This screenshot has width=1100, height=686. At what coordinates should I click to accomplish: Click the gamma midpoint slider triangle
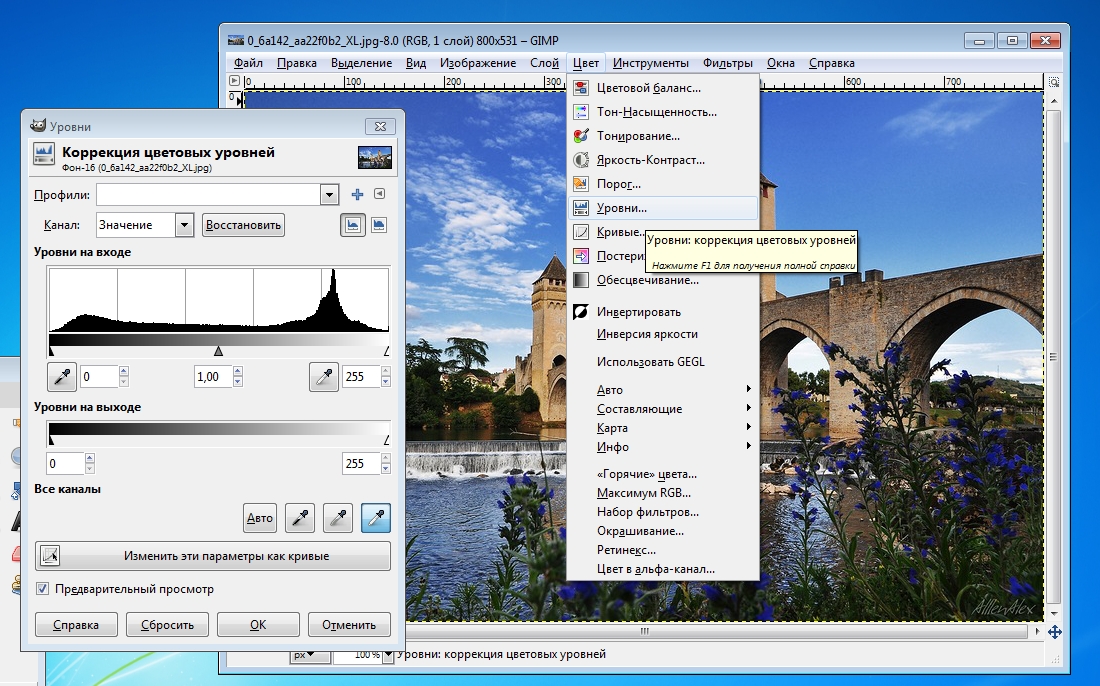click(218, 351)
